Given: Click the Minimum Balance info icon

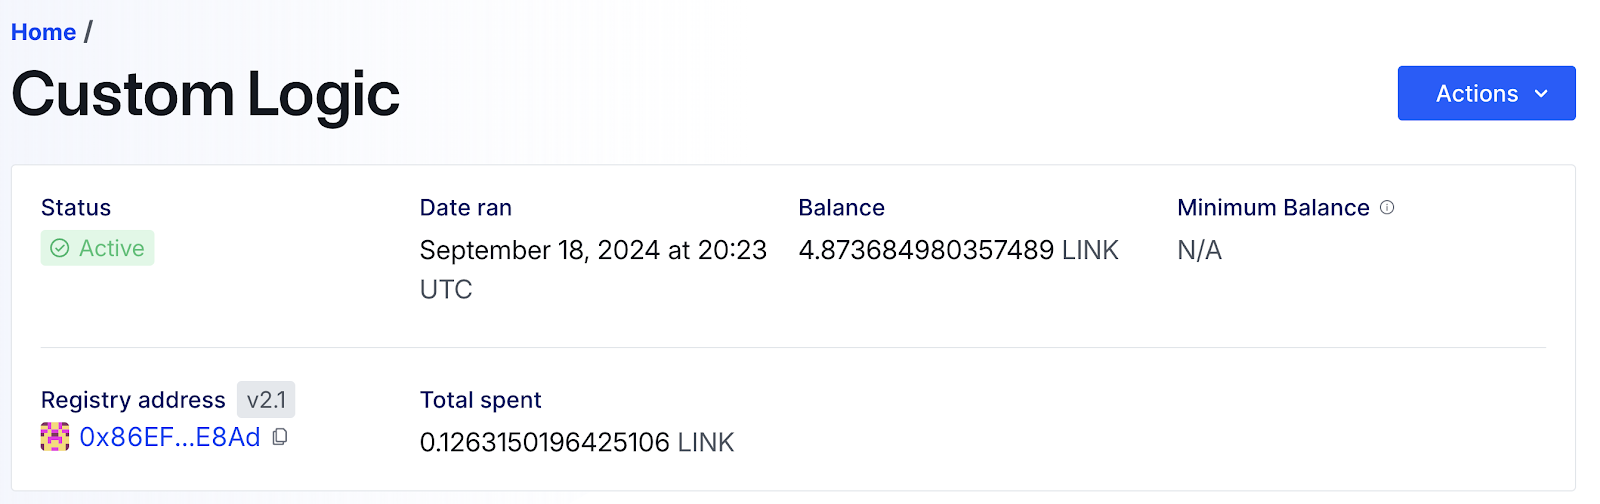Looking at the screenshot, I should [1387, 207].
